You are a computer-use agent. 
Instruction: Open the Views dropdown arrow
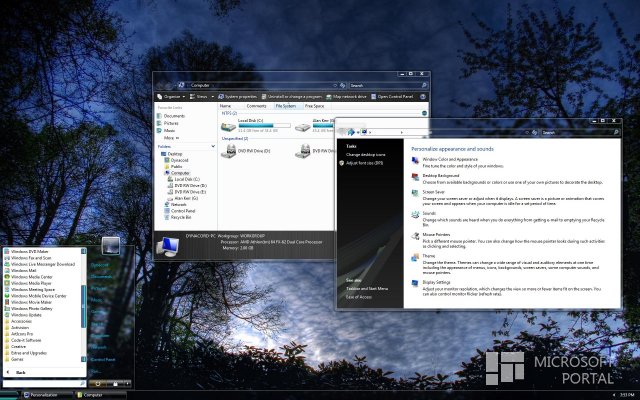[213, 97]
